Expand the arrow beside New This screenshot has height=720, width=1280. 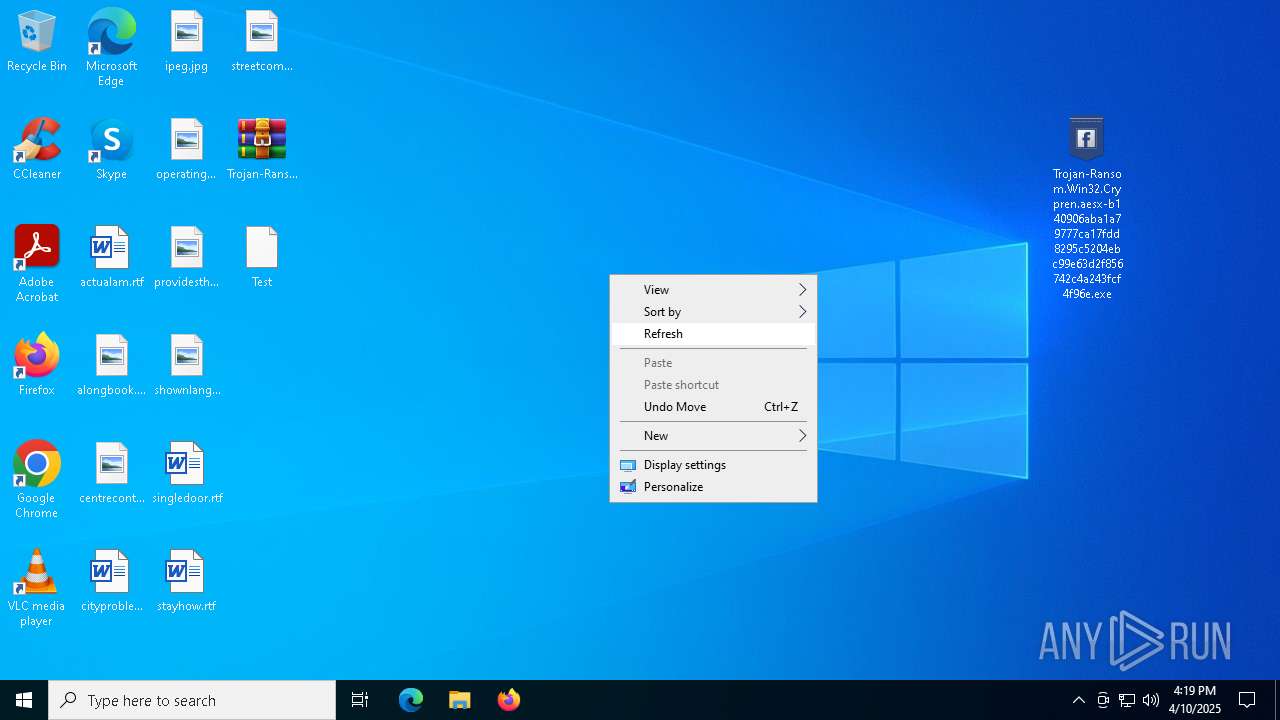tap(802, 436)
